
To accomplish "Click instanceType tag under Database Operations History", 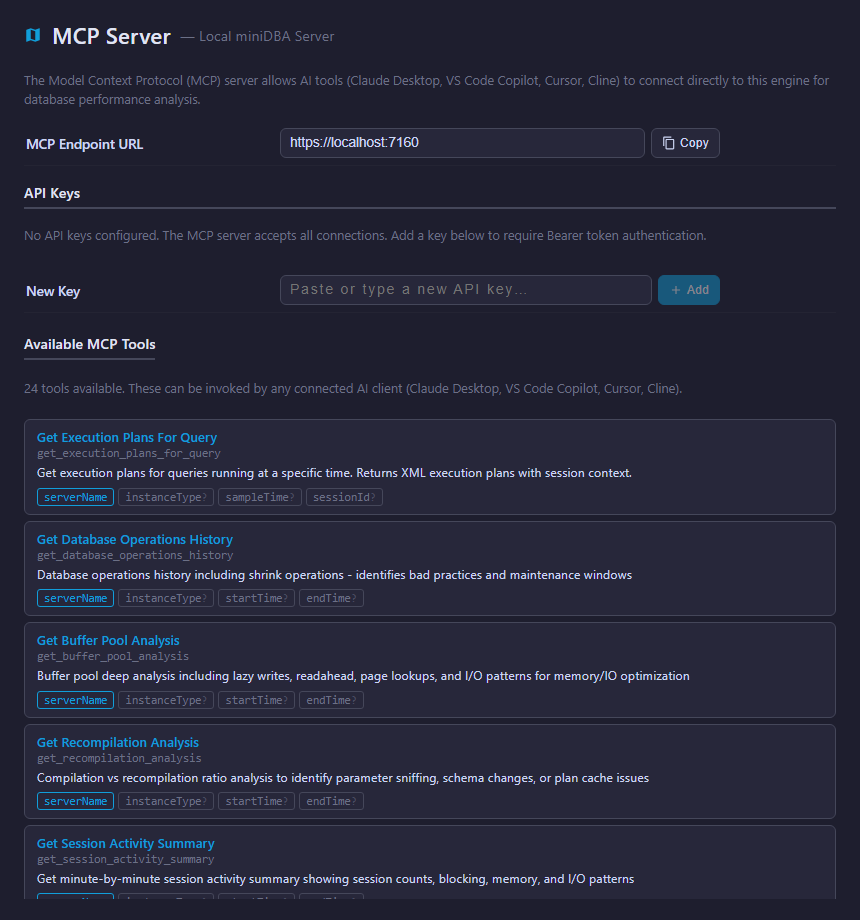I will pyautogui.click(x=166, y=598).
